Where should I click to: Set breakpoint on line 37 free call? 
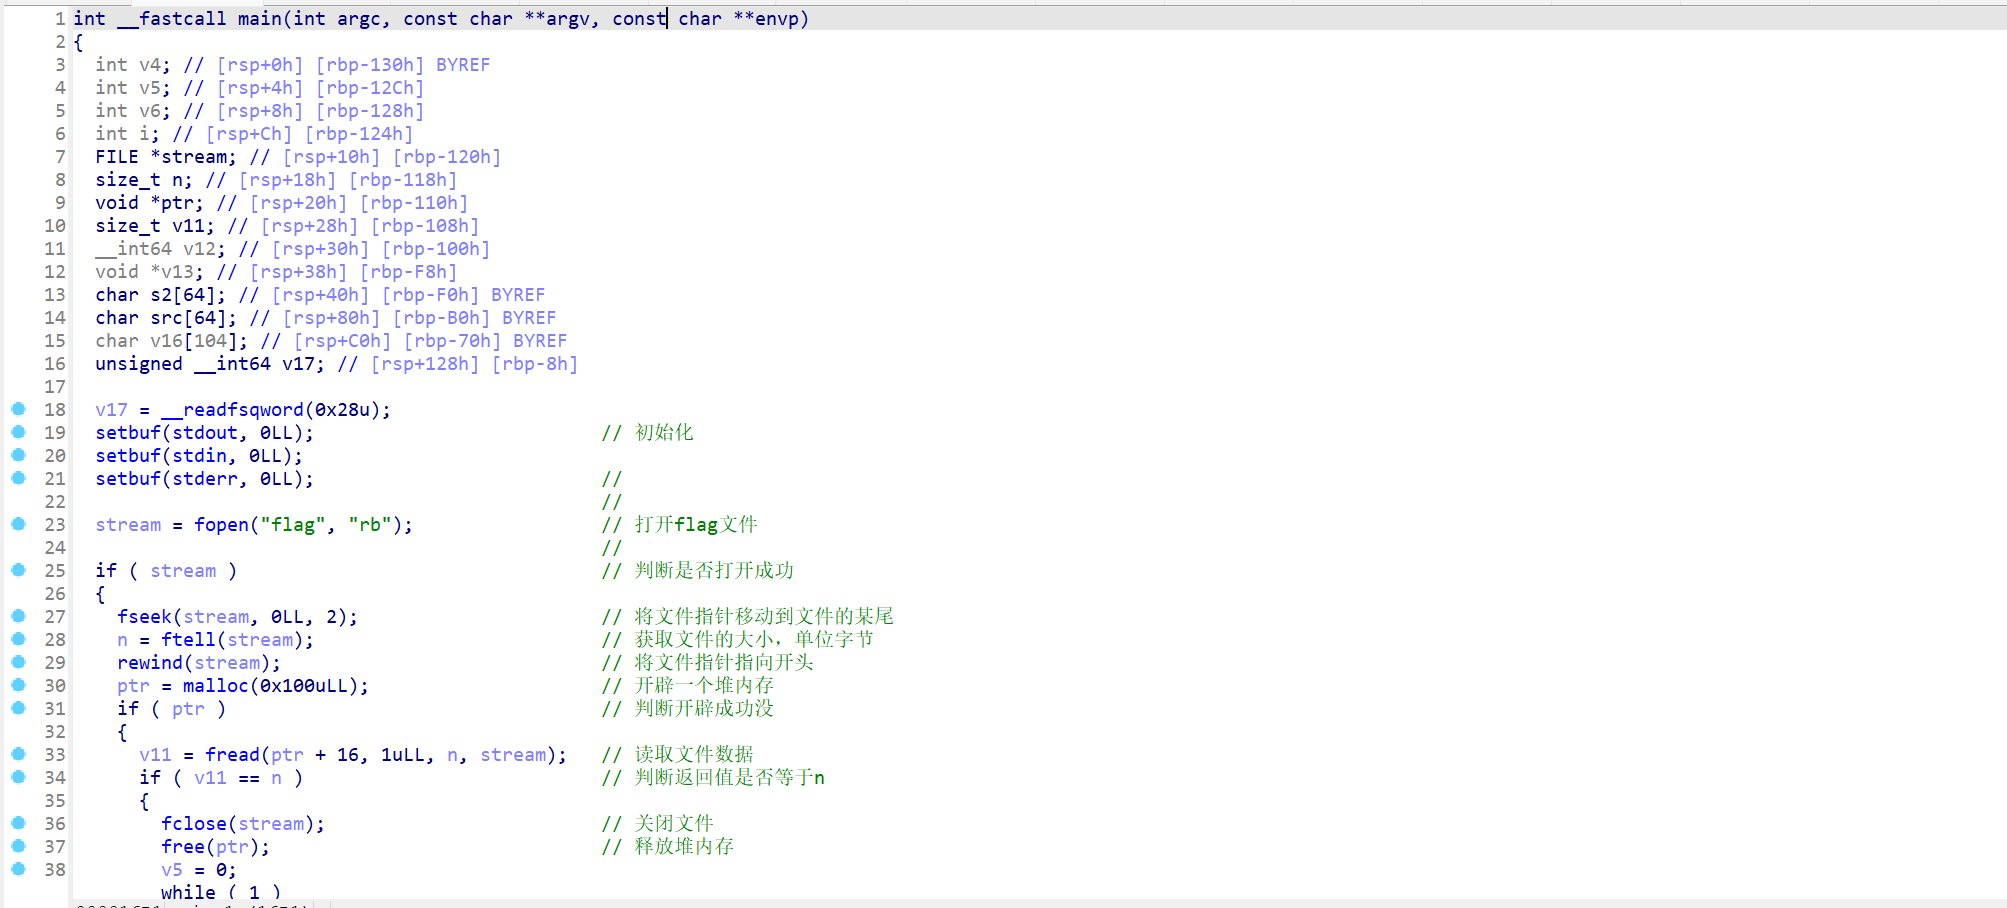click(18, 846)
